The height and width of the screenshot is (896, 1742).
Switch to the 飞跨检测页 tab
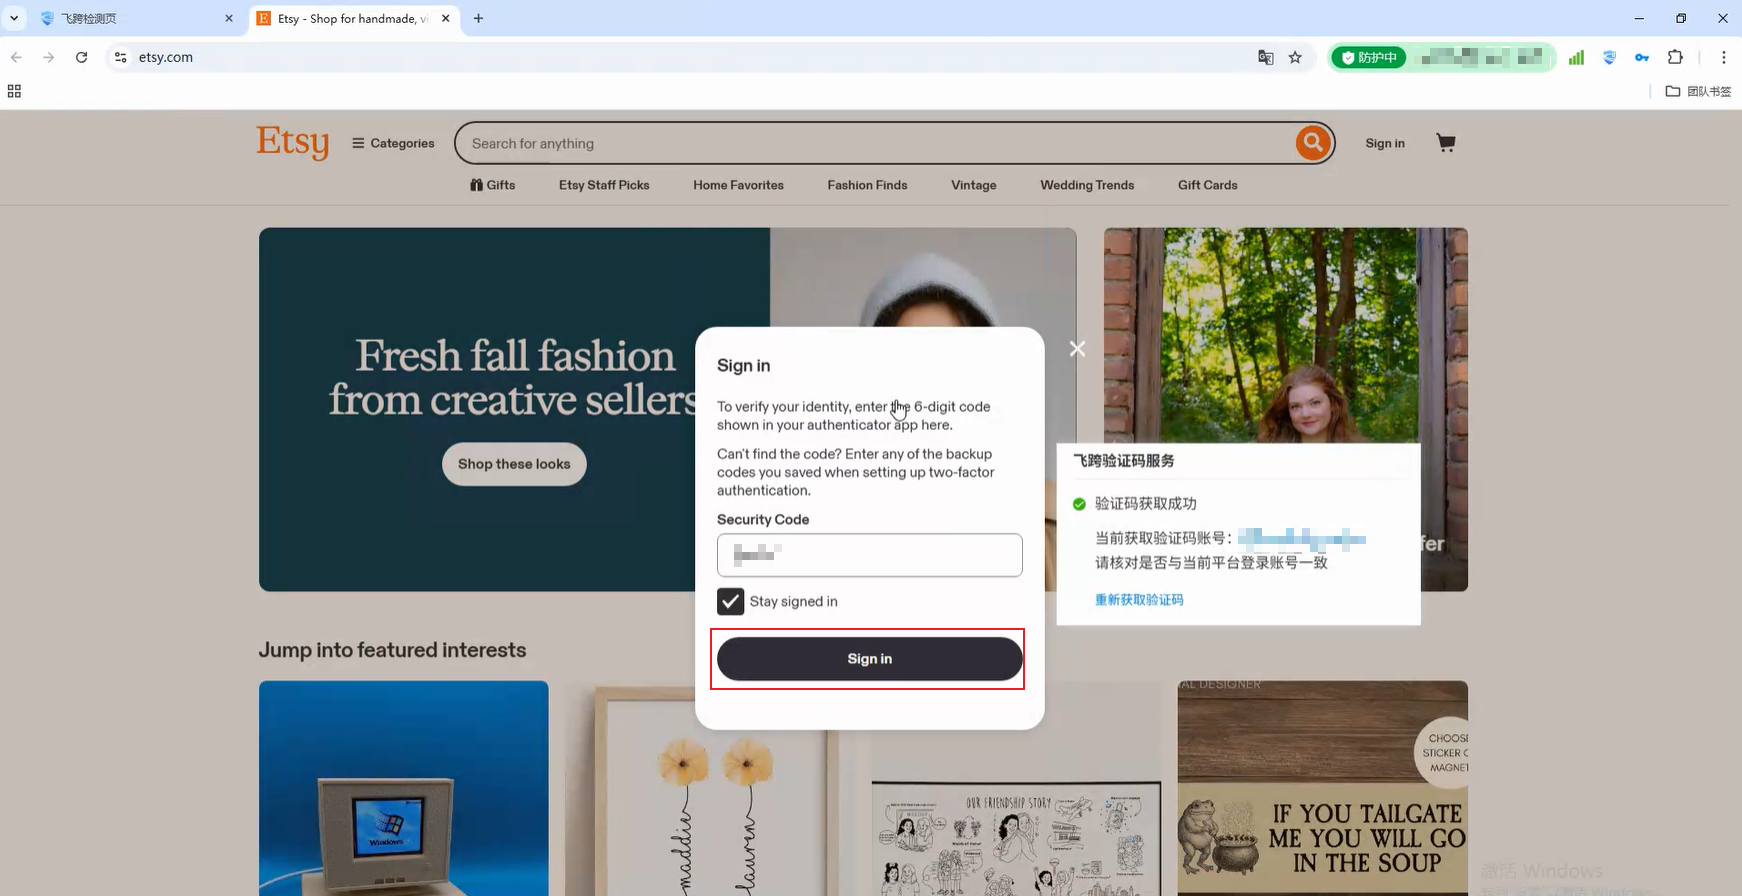coord(137,18)
